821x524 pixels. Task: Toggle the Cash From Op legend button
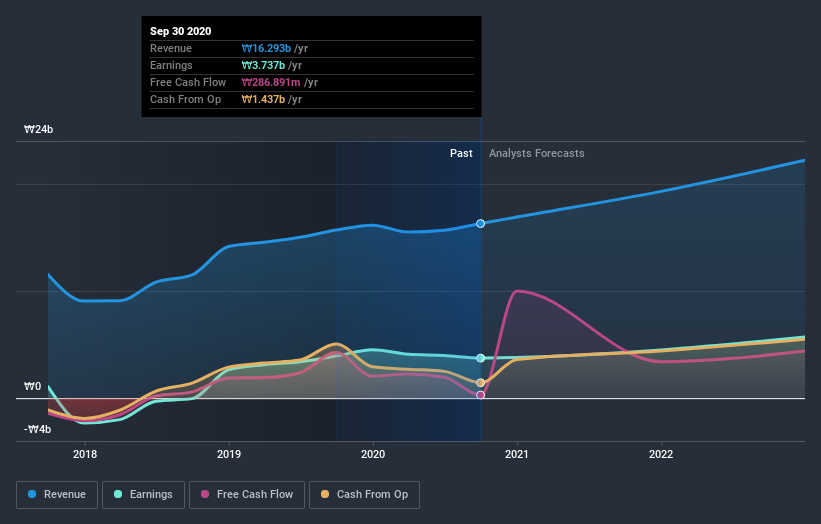[364, 495]
